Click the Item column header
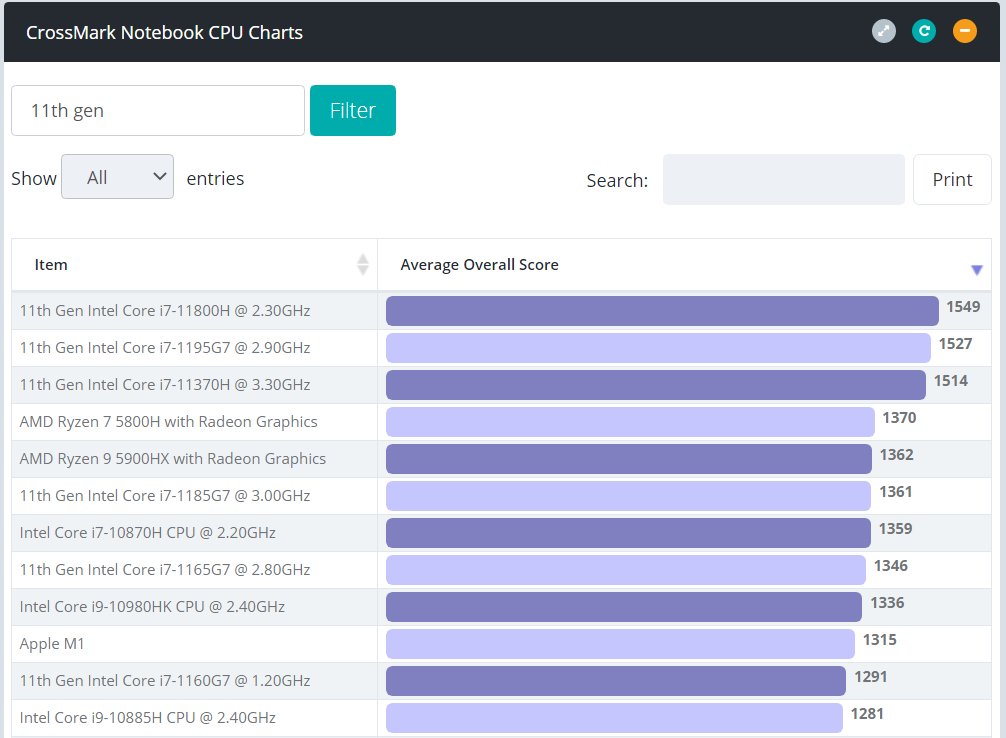The image size is (1006, 738). tap(194, 264)
